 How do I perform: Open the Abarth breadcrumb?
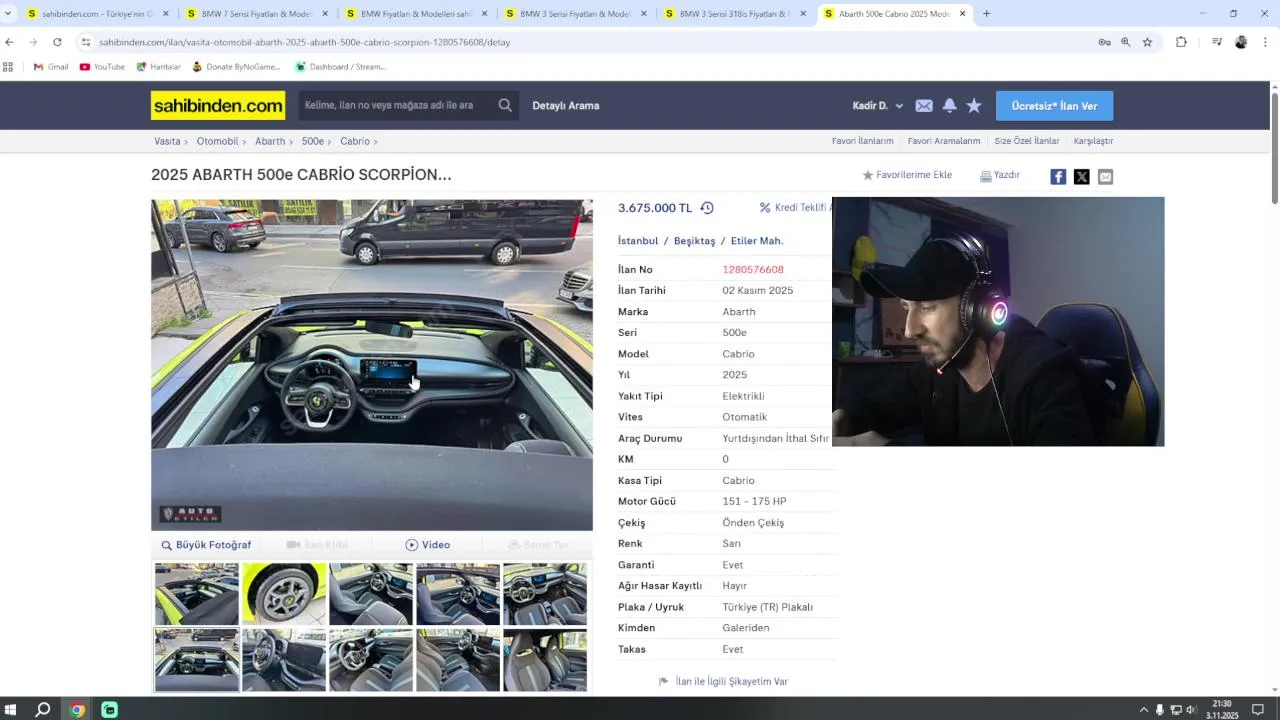click(270, 141)
